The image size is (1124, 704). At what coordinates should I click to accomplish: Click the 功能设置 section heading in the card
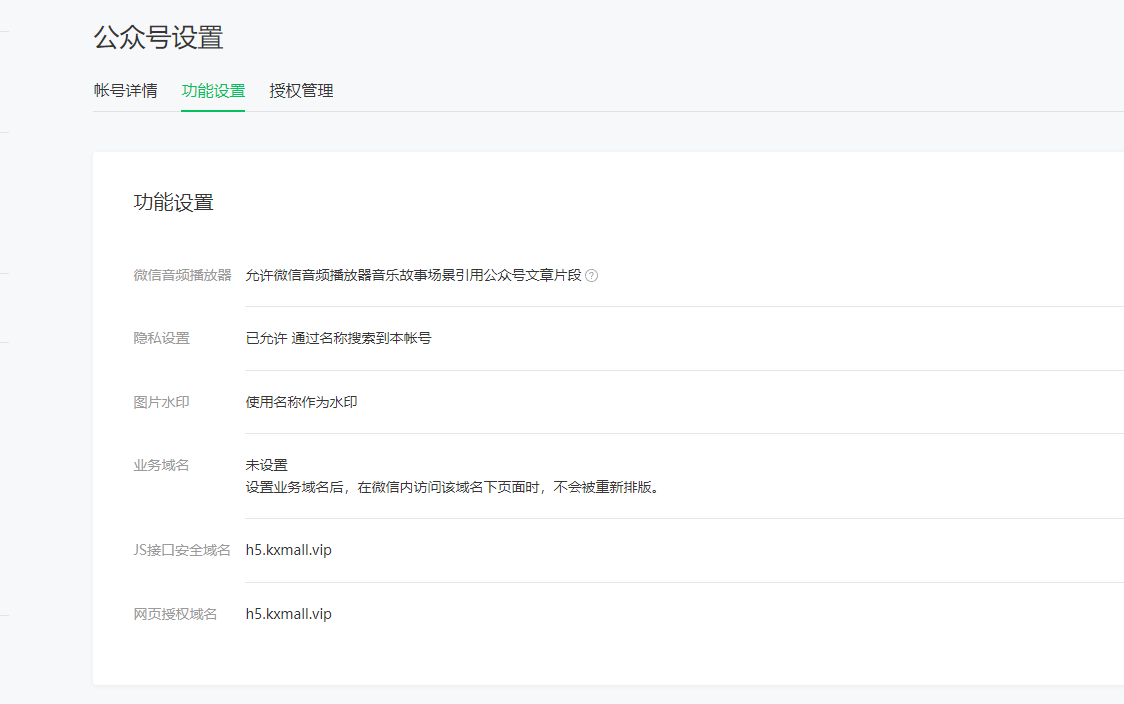click(174, 202)
